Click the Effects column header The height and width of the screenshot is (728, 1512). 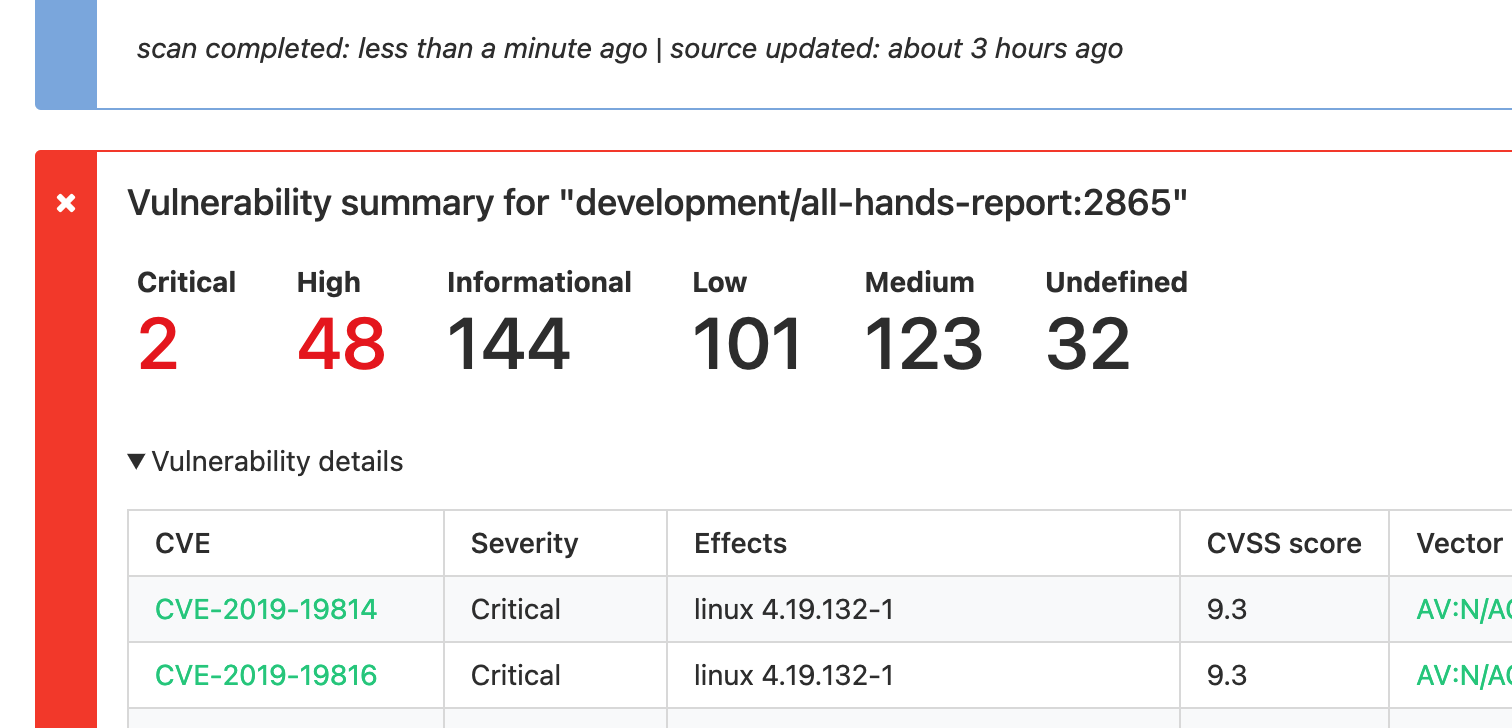[923, 543]
